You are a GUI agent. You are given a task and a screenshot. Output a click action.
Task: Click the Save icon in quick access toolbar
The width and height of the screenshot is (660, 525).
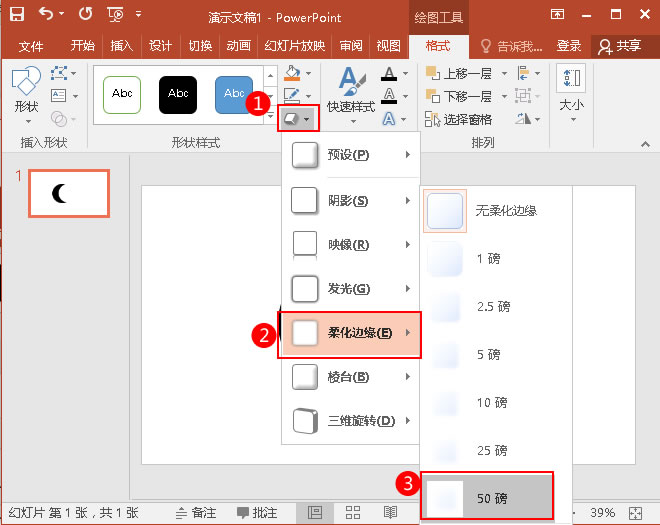(17, 15)
